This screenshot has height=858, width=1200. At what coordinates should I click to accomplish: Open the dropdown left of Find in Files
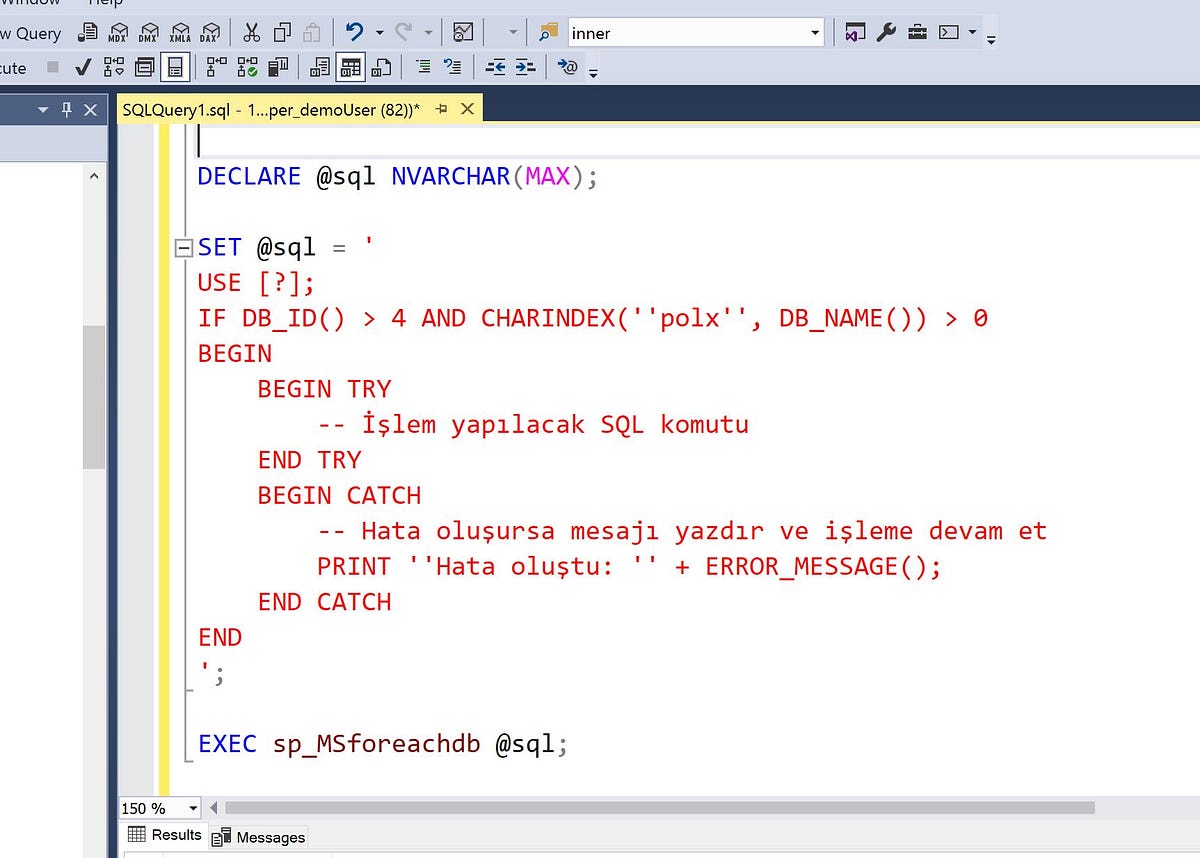tap(513, 34)
